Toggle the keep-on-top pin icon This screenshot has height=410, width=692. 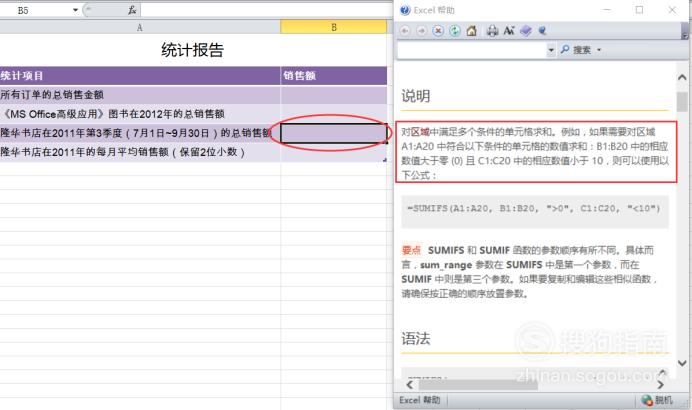[x=542, y=30]
